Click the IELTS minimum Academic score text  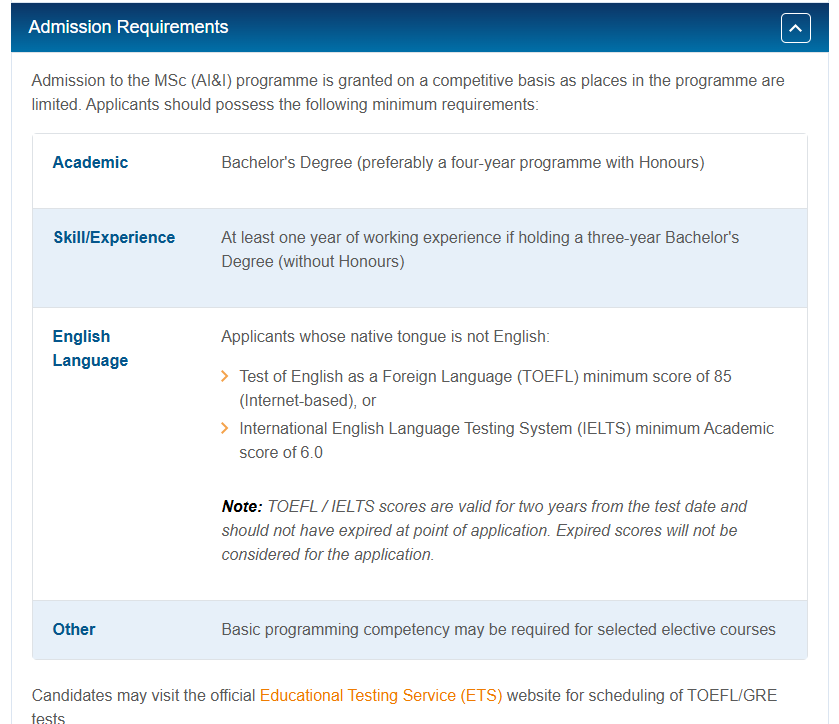[x=506, y=429]
